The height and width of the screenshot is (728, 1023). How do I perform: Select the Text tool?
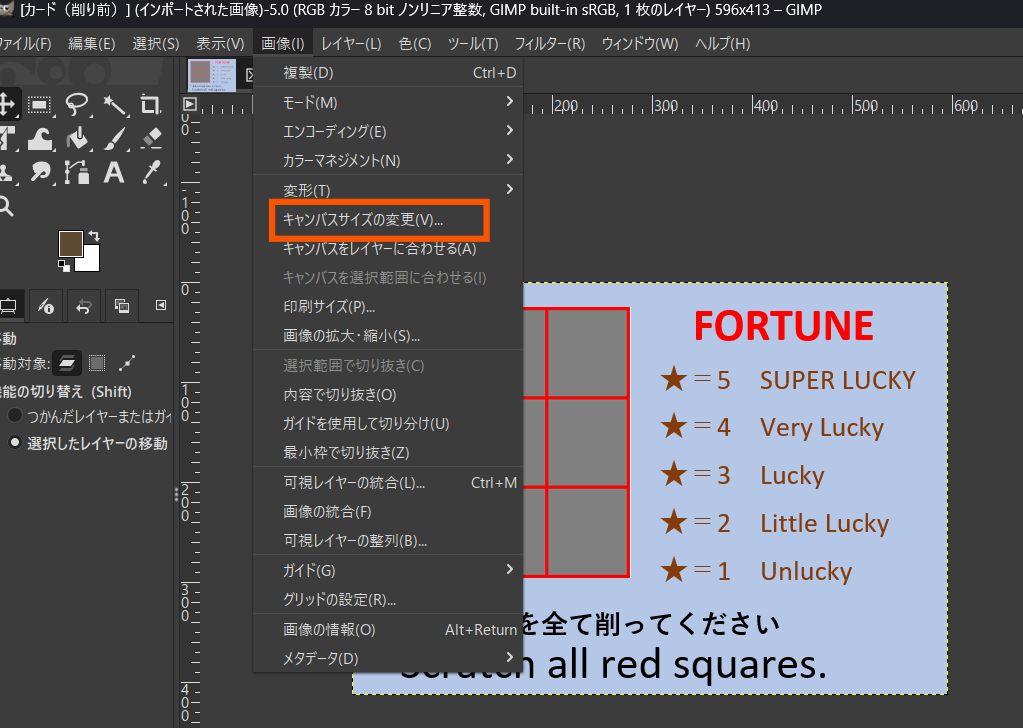114,172
